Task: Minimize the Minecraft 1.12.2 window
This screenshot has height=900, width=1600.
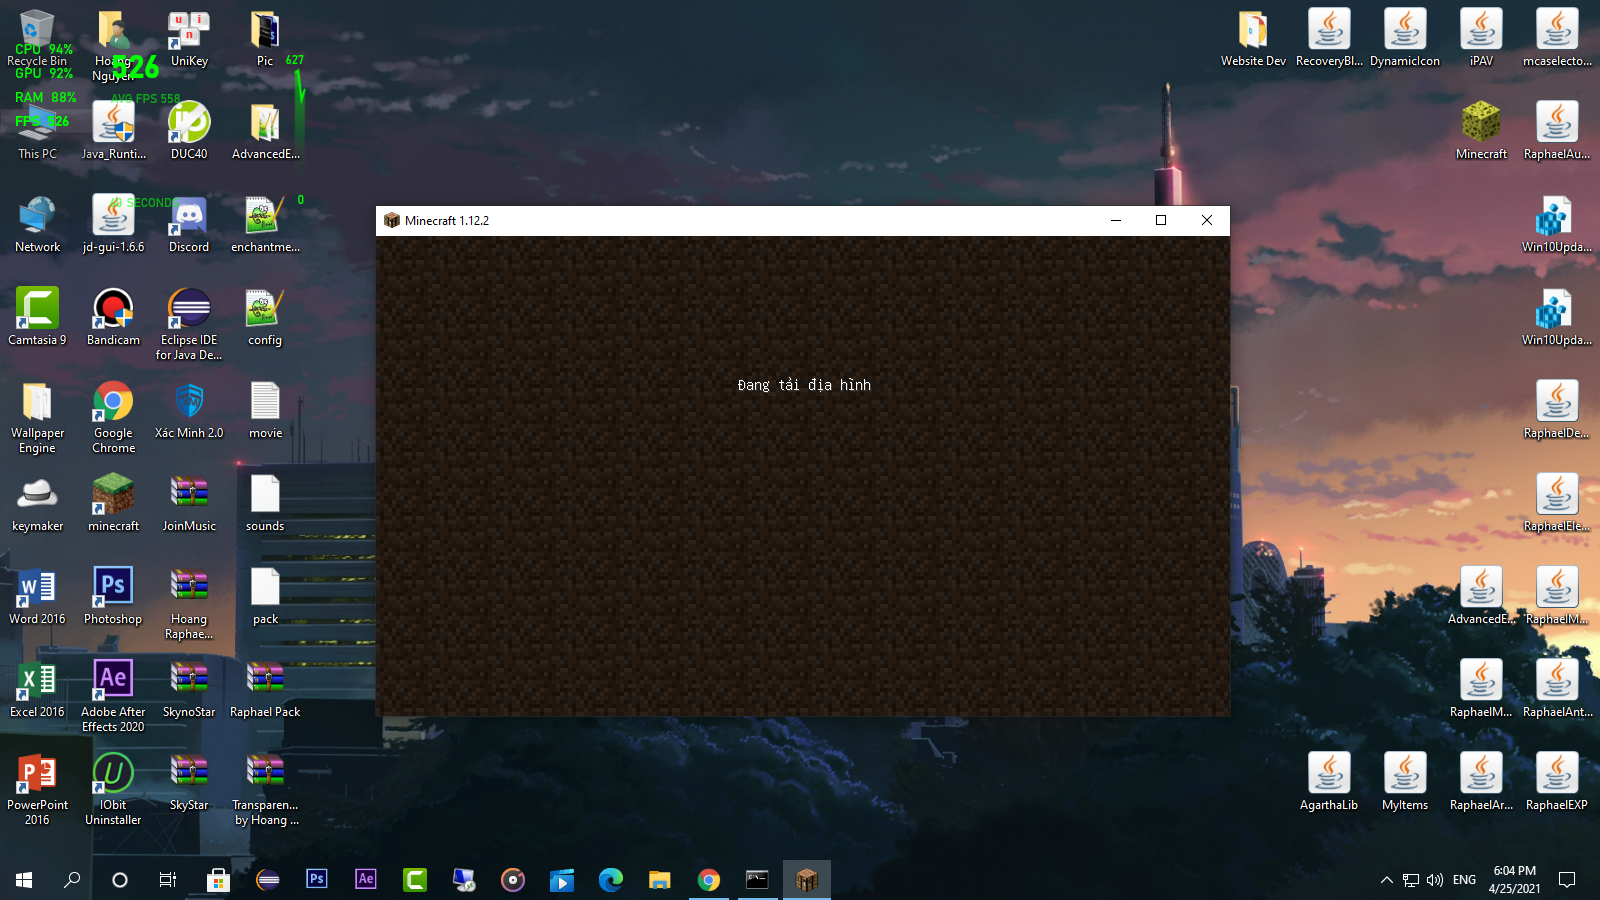Action: [x=1115, y=221]
